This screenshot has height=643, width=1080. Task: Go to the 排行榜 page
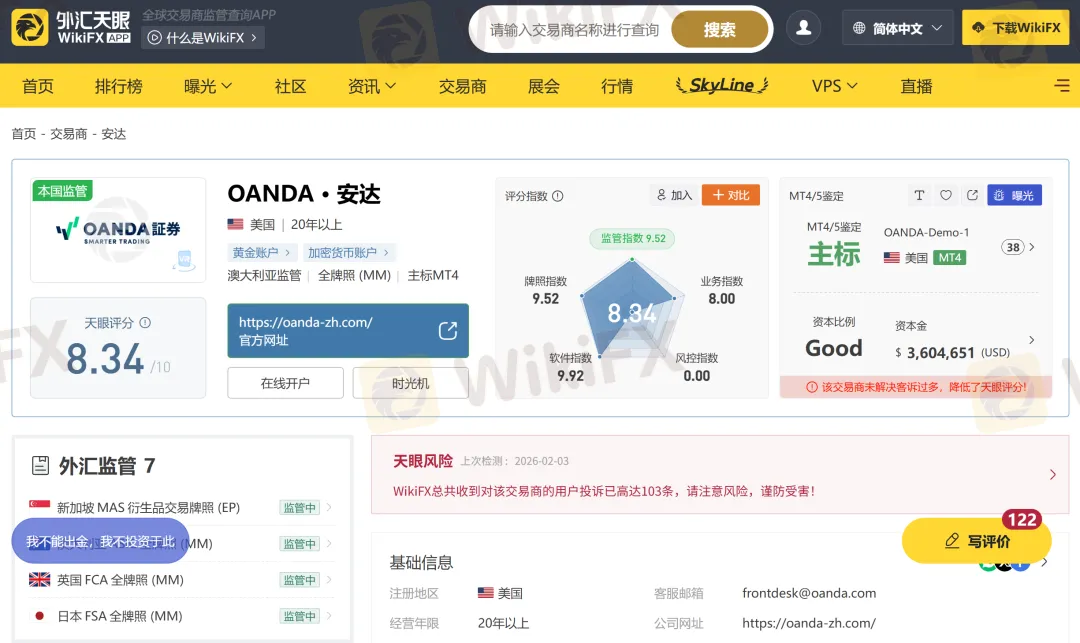[x=119, y=86]
